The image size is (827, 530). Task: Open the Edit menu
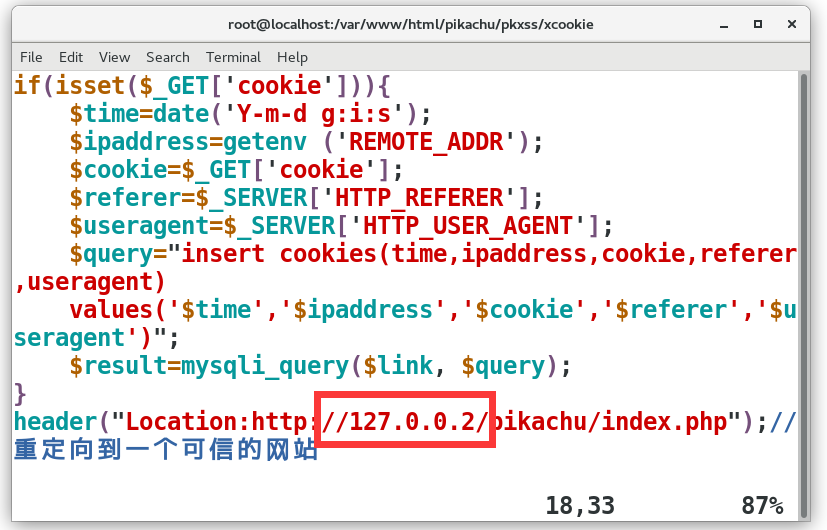click(x=71, y=57)
